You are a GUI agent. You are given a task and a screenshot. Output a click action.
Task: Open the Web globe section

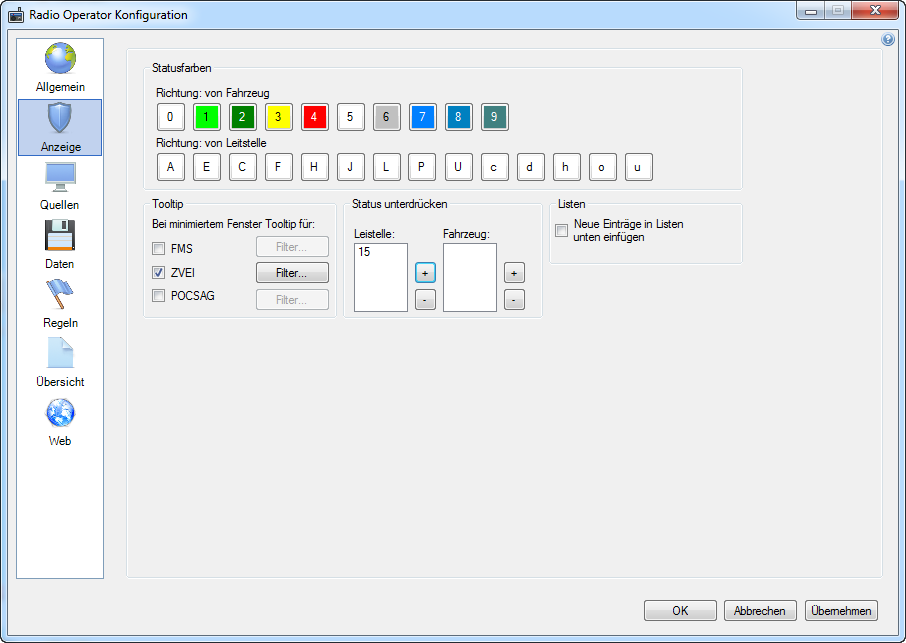pos(60,422)
